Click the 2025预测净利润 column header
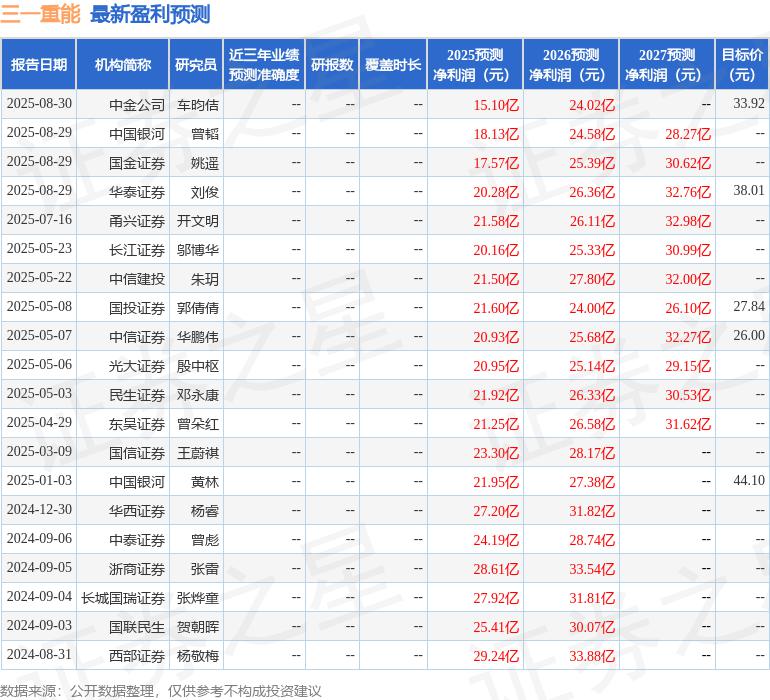Viewport: 770px width, 700px height. (475, 64)
